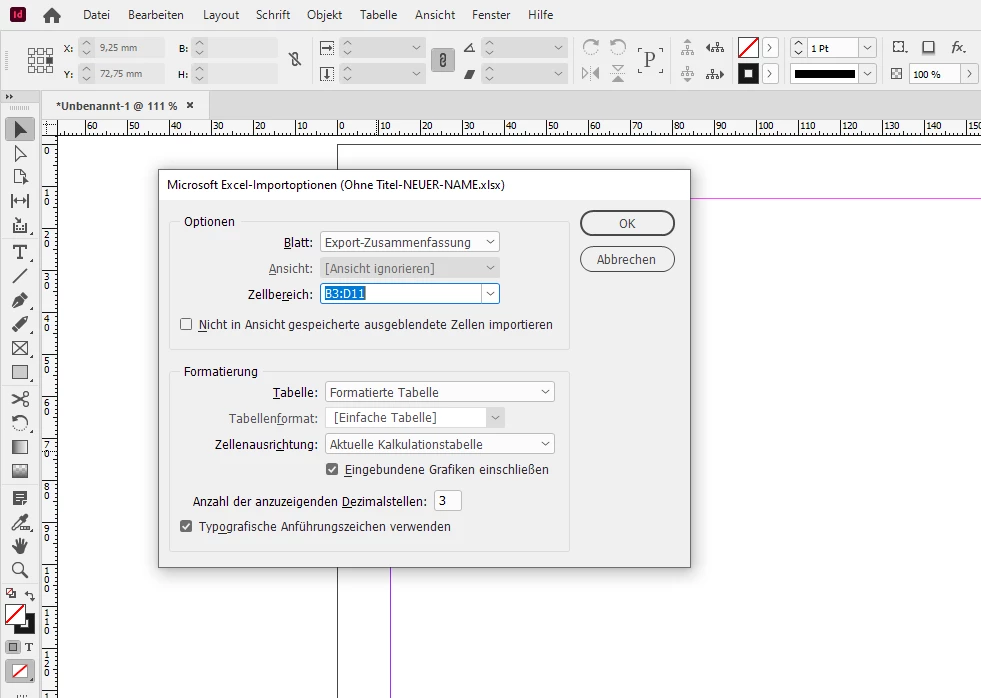The height and width of the screenshot is (698, 981).
Task: Uncheck Typografische Anführungszeichen verwenden
Action: point(186,526)
